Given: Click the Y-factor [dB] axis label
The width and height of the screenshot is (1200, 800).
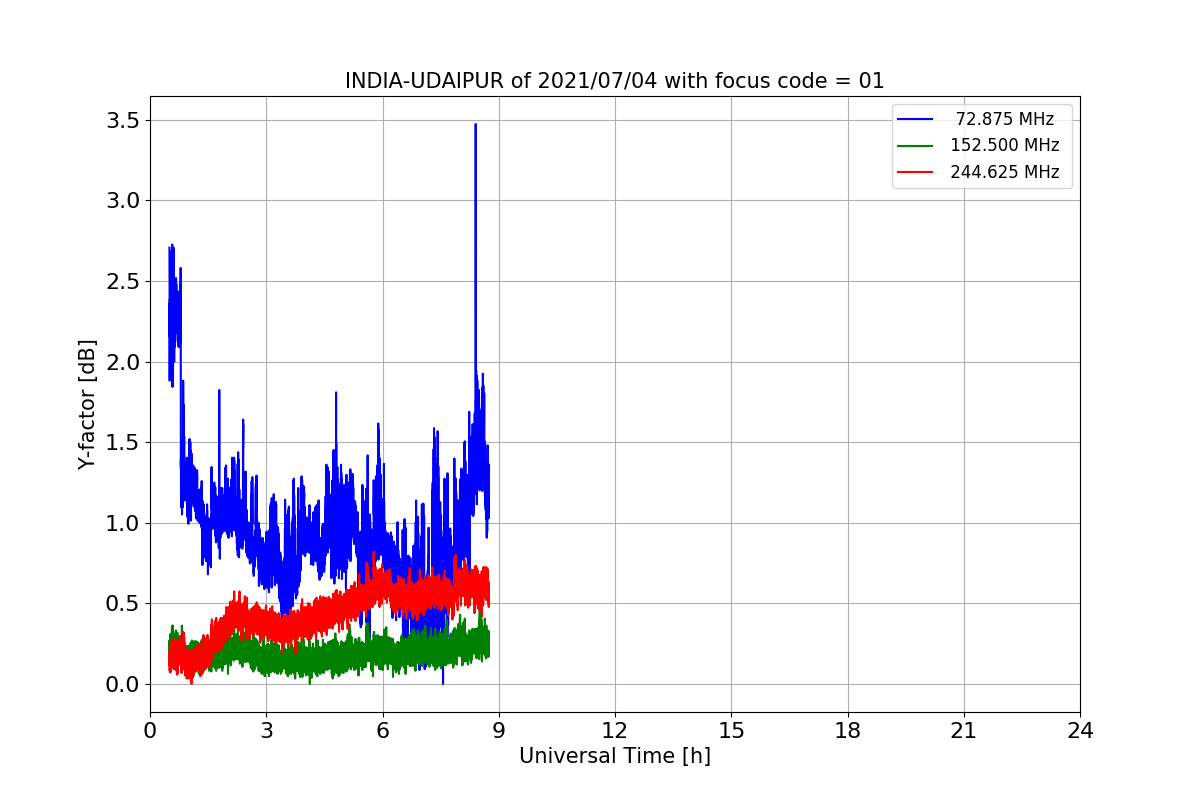Looking at the screenshot, I should click(88, 405).
